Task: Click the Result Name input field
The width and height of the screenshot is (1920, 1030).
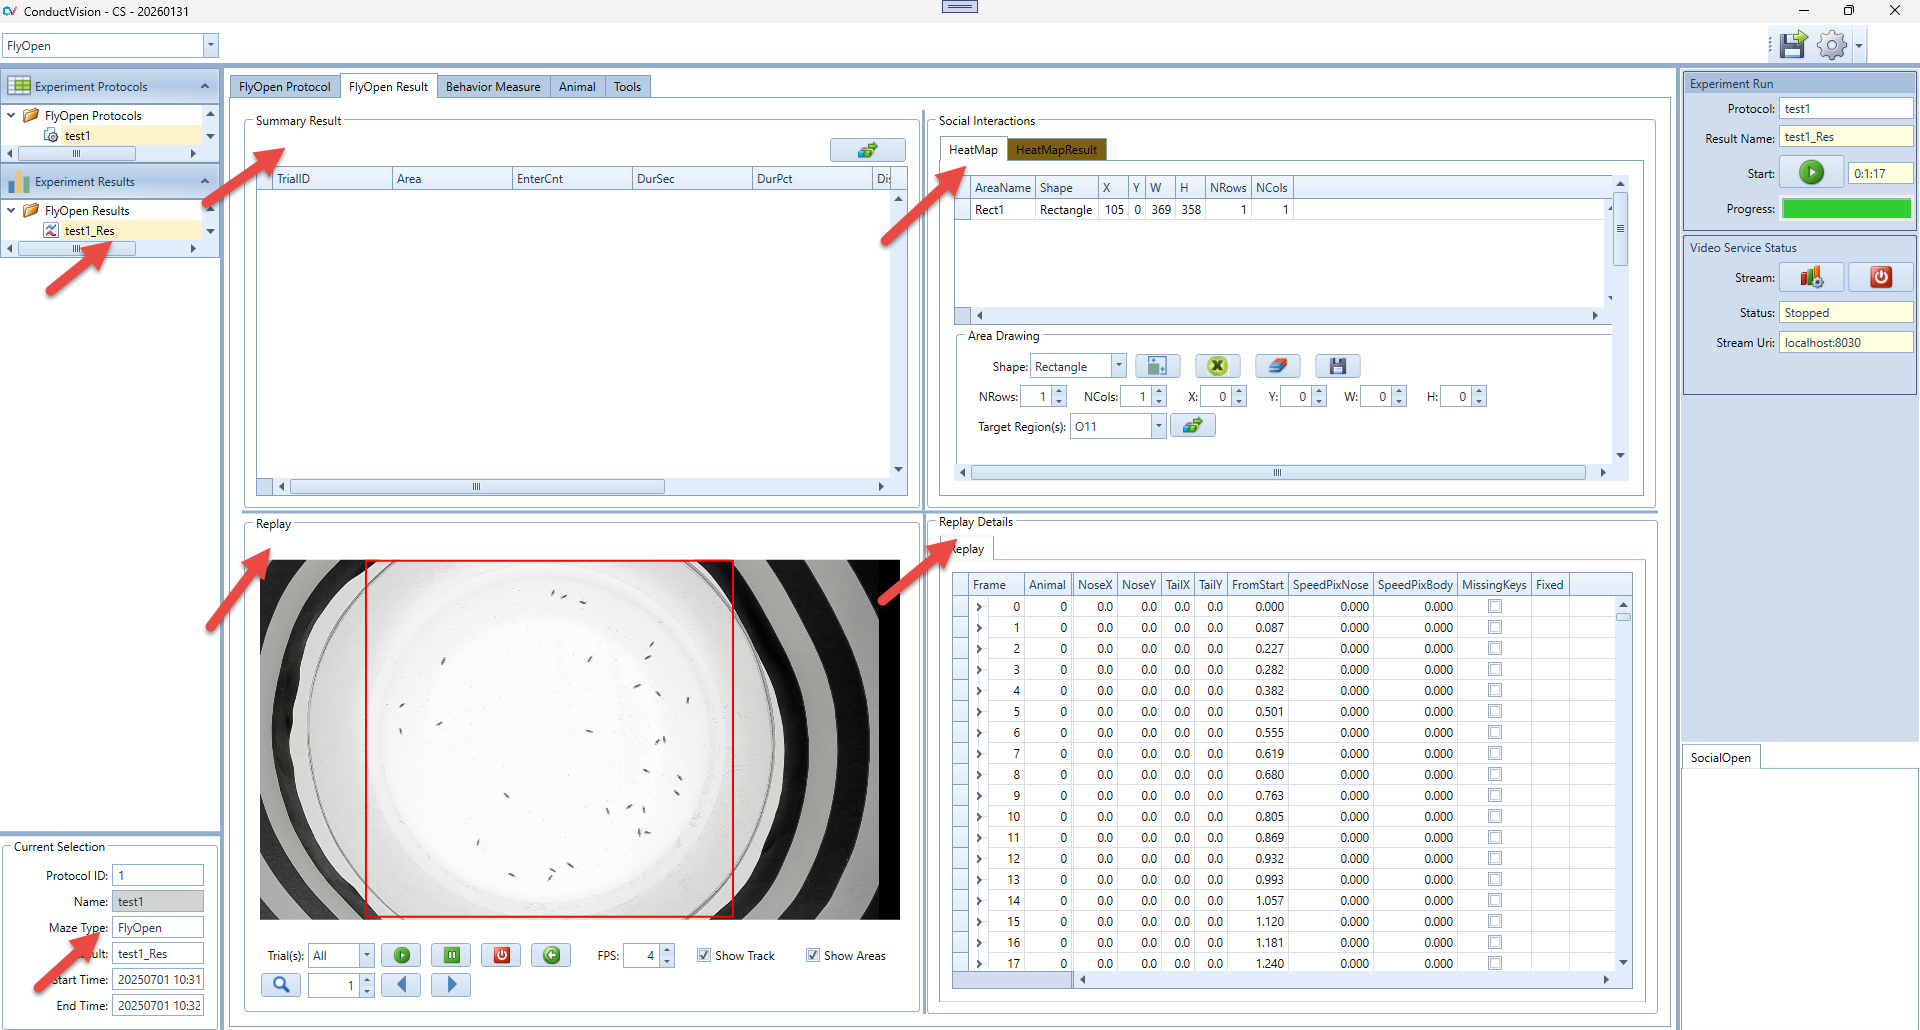Action: pos(1845,137)
